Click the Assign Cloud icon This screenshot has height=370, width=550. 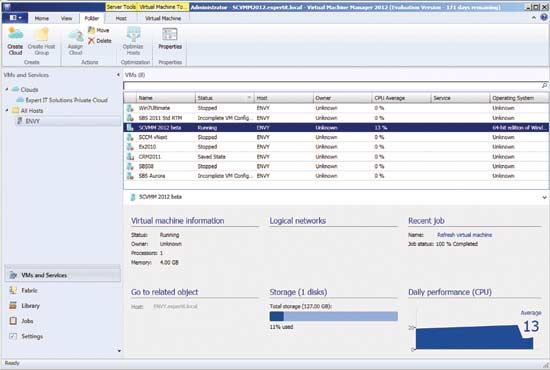(x=76, y=36)
